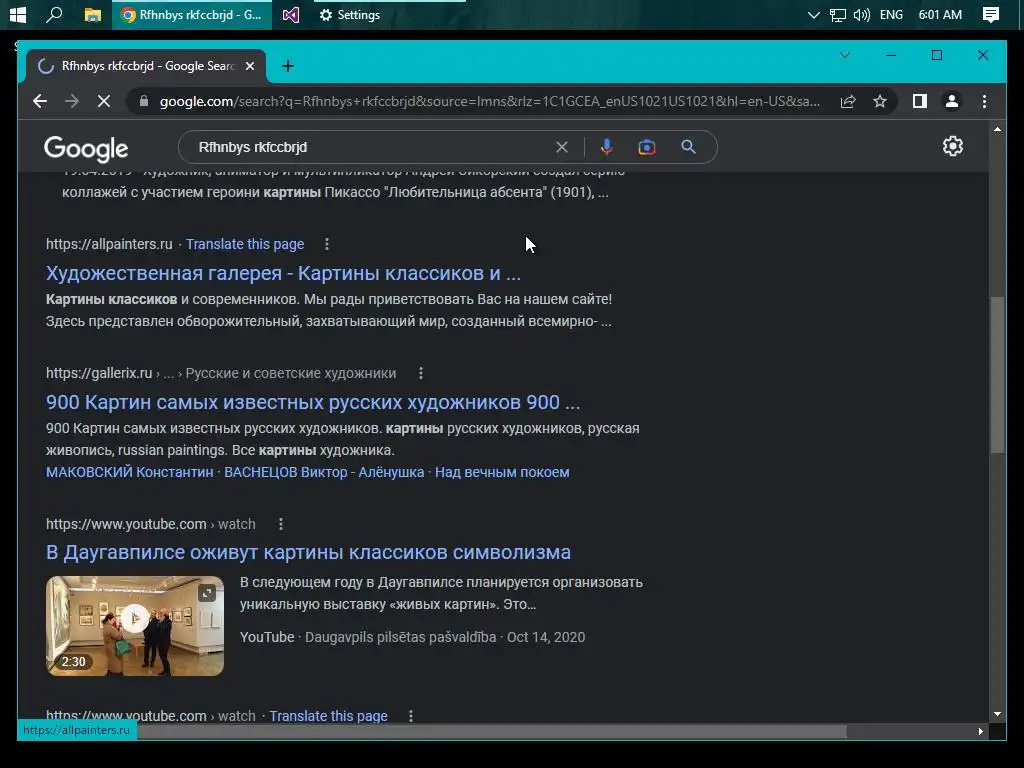Open Windows taskbar search
The width and height of the screenshot is (1024, 768).
(x=54, y=14)
